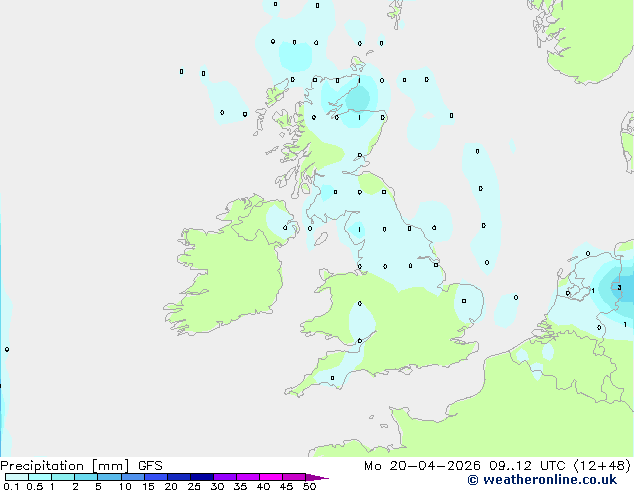Pick the 45–50 mm legend swatch
Screen dimensions: 634x490
(294, 477)
